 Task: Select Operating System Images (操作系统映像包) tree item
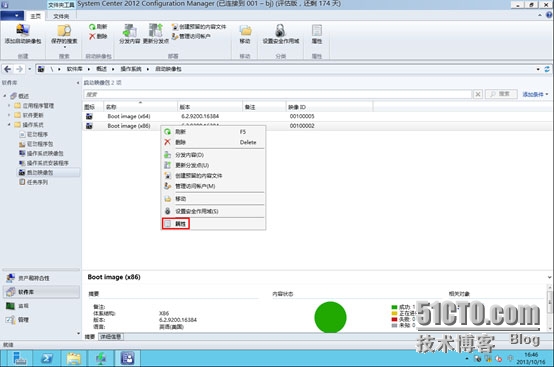41,153
